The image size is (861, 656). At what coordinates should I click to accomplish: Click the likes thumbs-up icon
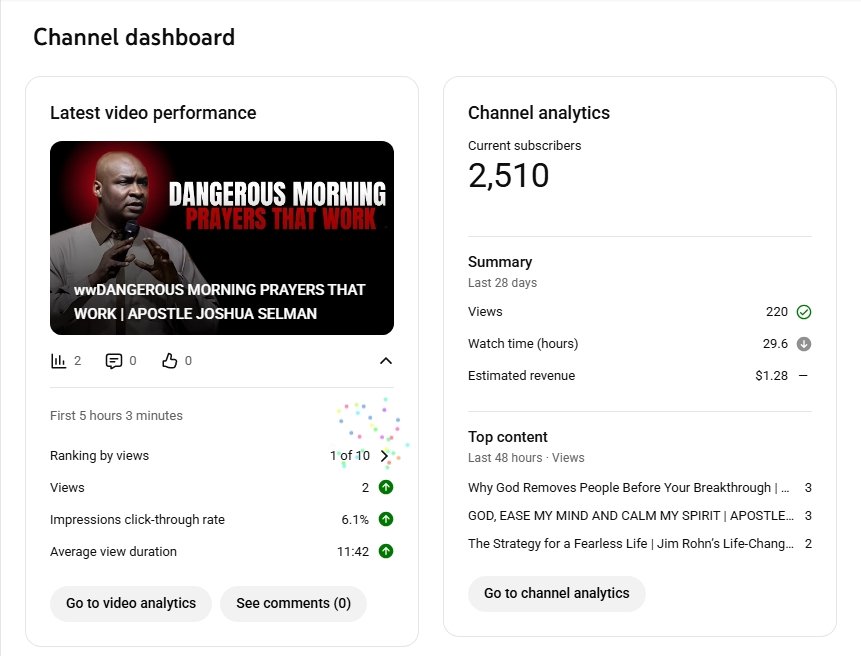click(x=169, y=360)
